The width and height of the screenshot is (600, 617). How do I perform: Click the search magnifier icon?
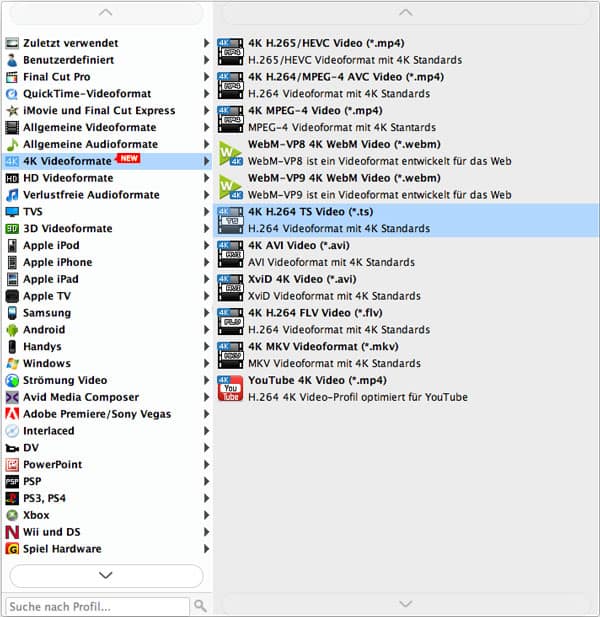[x=201, y=606]
